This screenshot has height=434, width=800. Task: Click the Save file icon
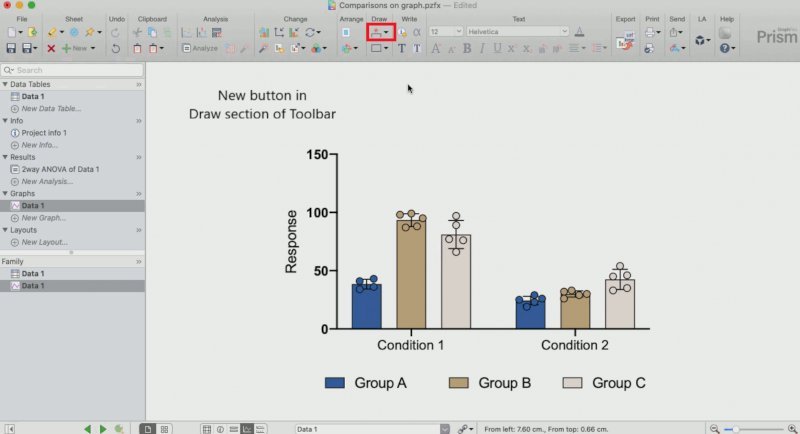pyautogui.click(x=11, y=48)
